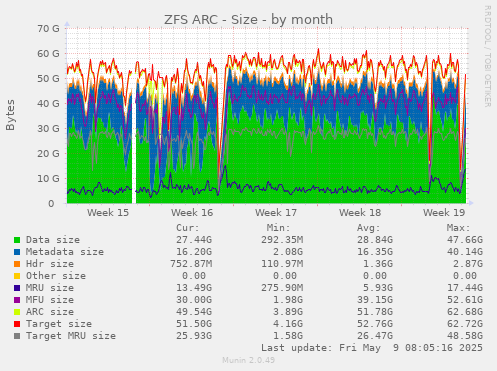Click the 'ARC size' legend label
The image size is (497, 371).
tap(50, 312)
